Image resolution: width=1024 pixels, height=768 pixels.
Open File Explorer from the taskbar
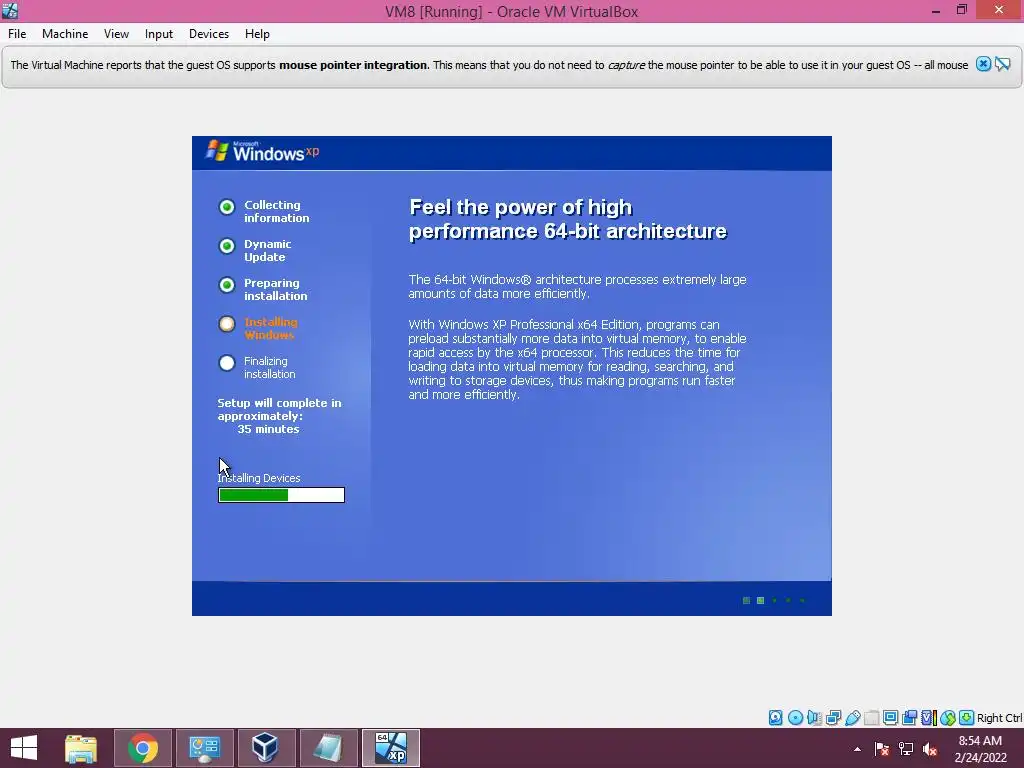point(81,748)
